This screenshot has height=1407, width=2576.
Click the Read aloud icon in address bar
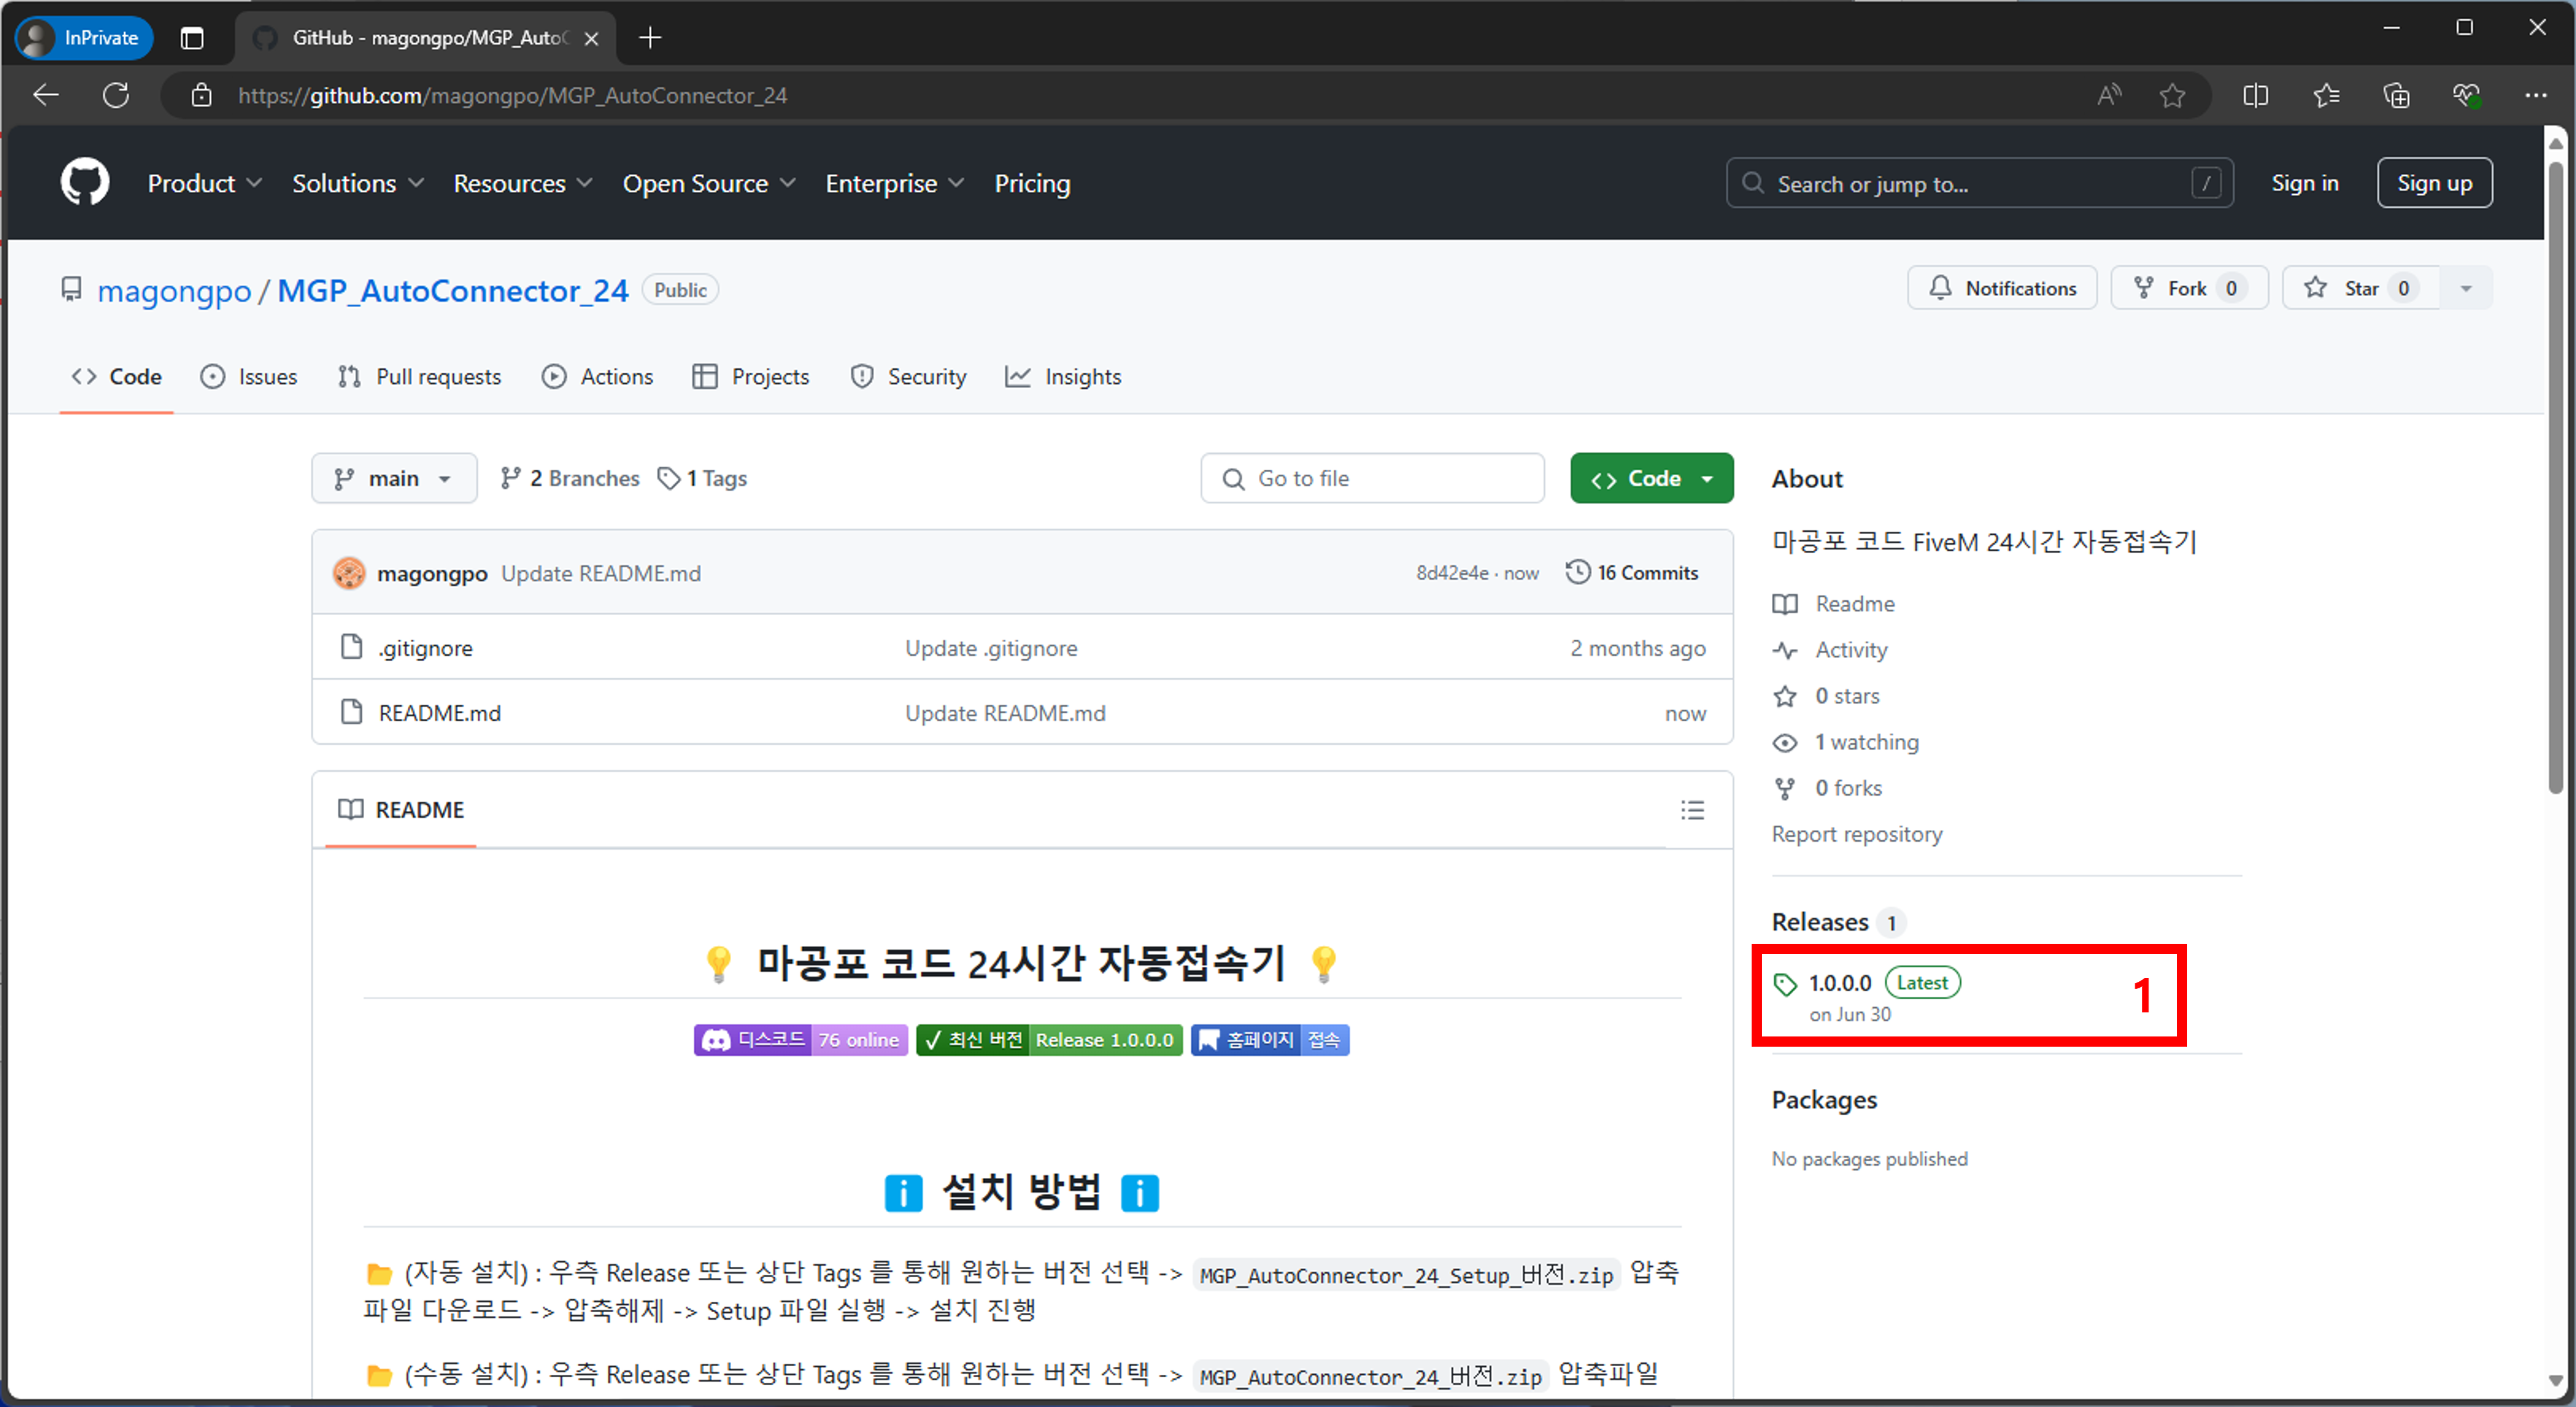click(2109, 95)
